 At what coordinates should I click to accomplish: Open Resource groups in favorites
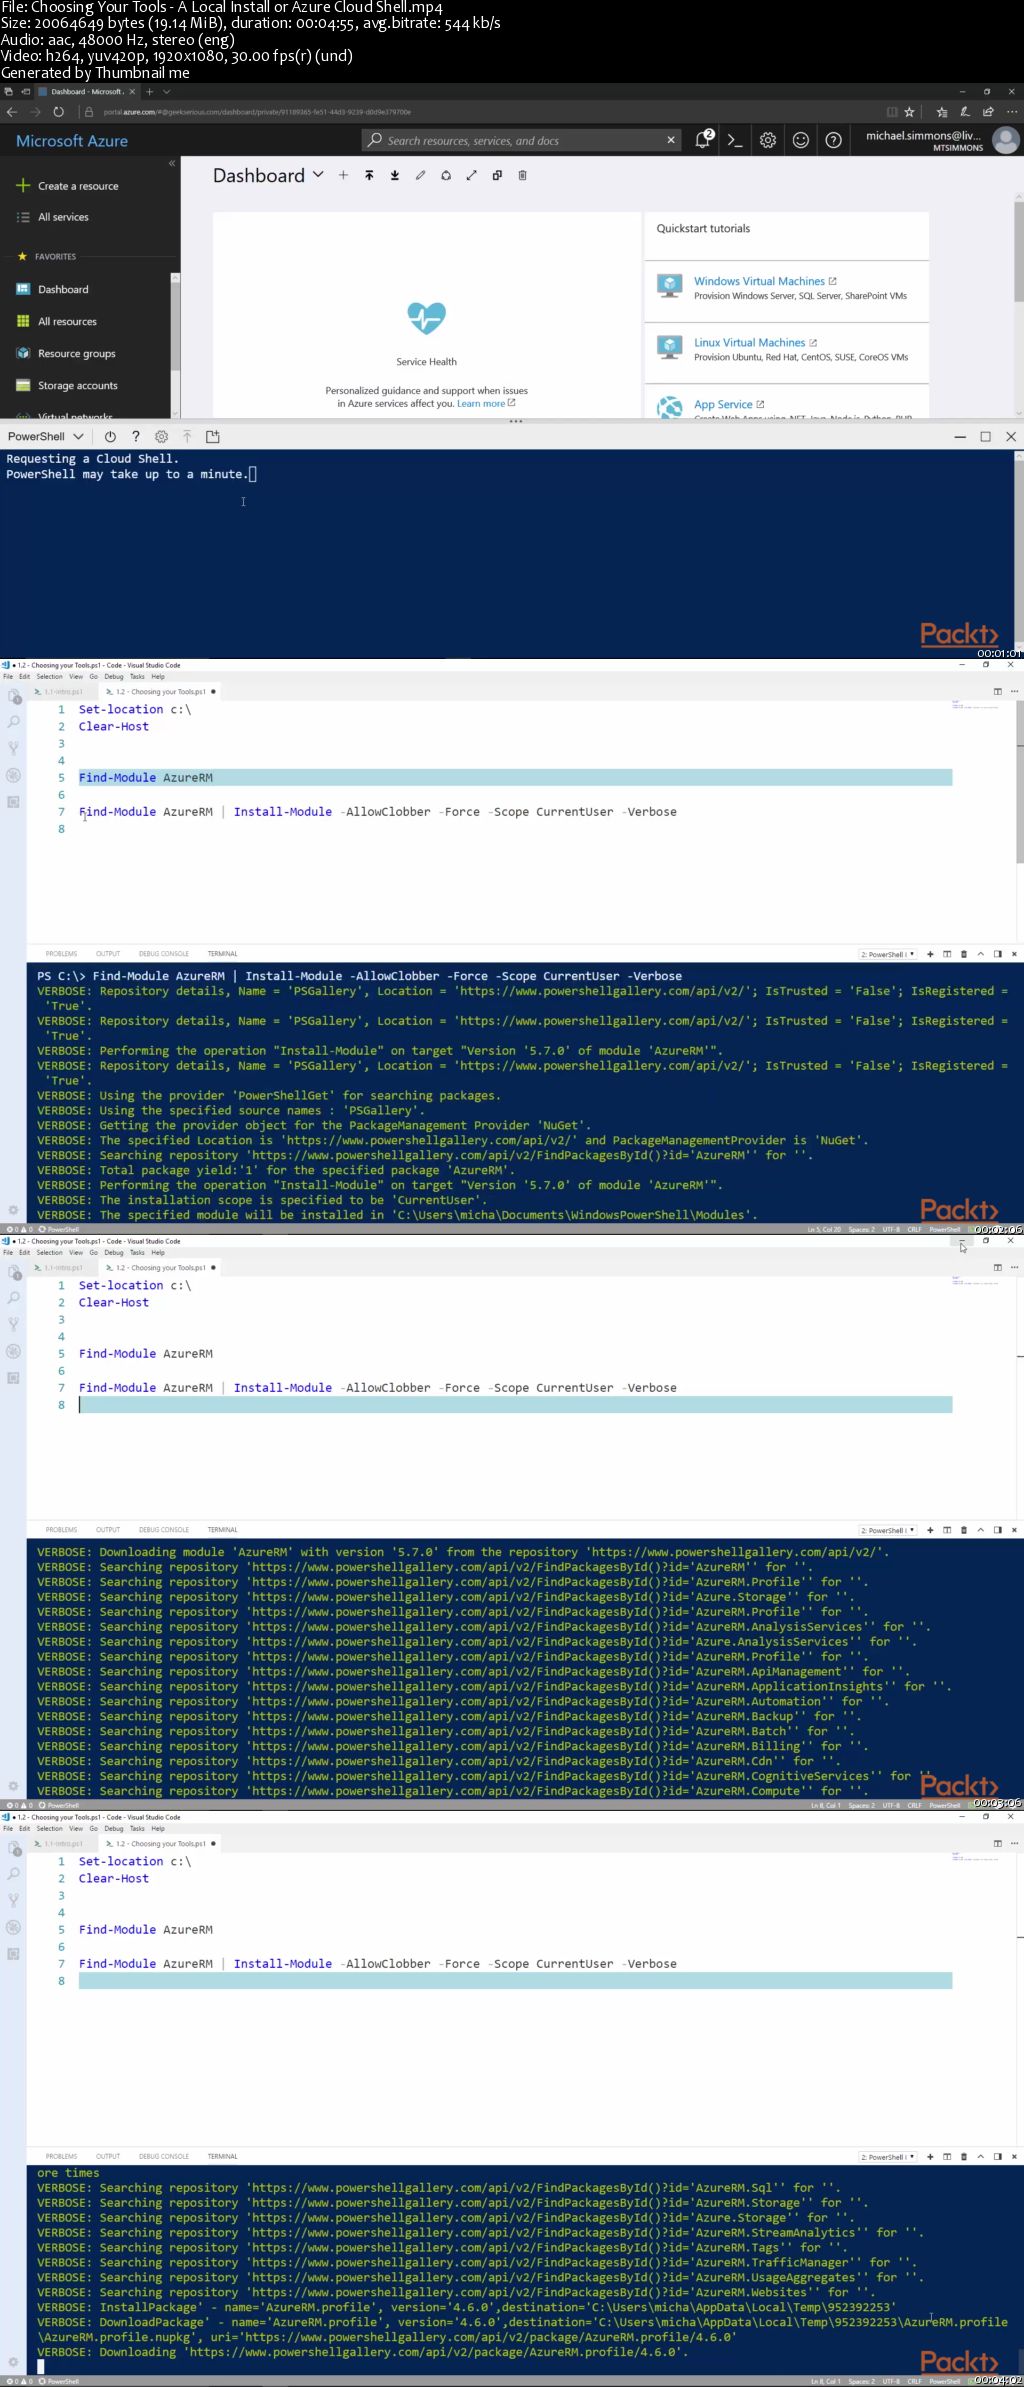(x=66, y=353)
